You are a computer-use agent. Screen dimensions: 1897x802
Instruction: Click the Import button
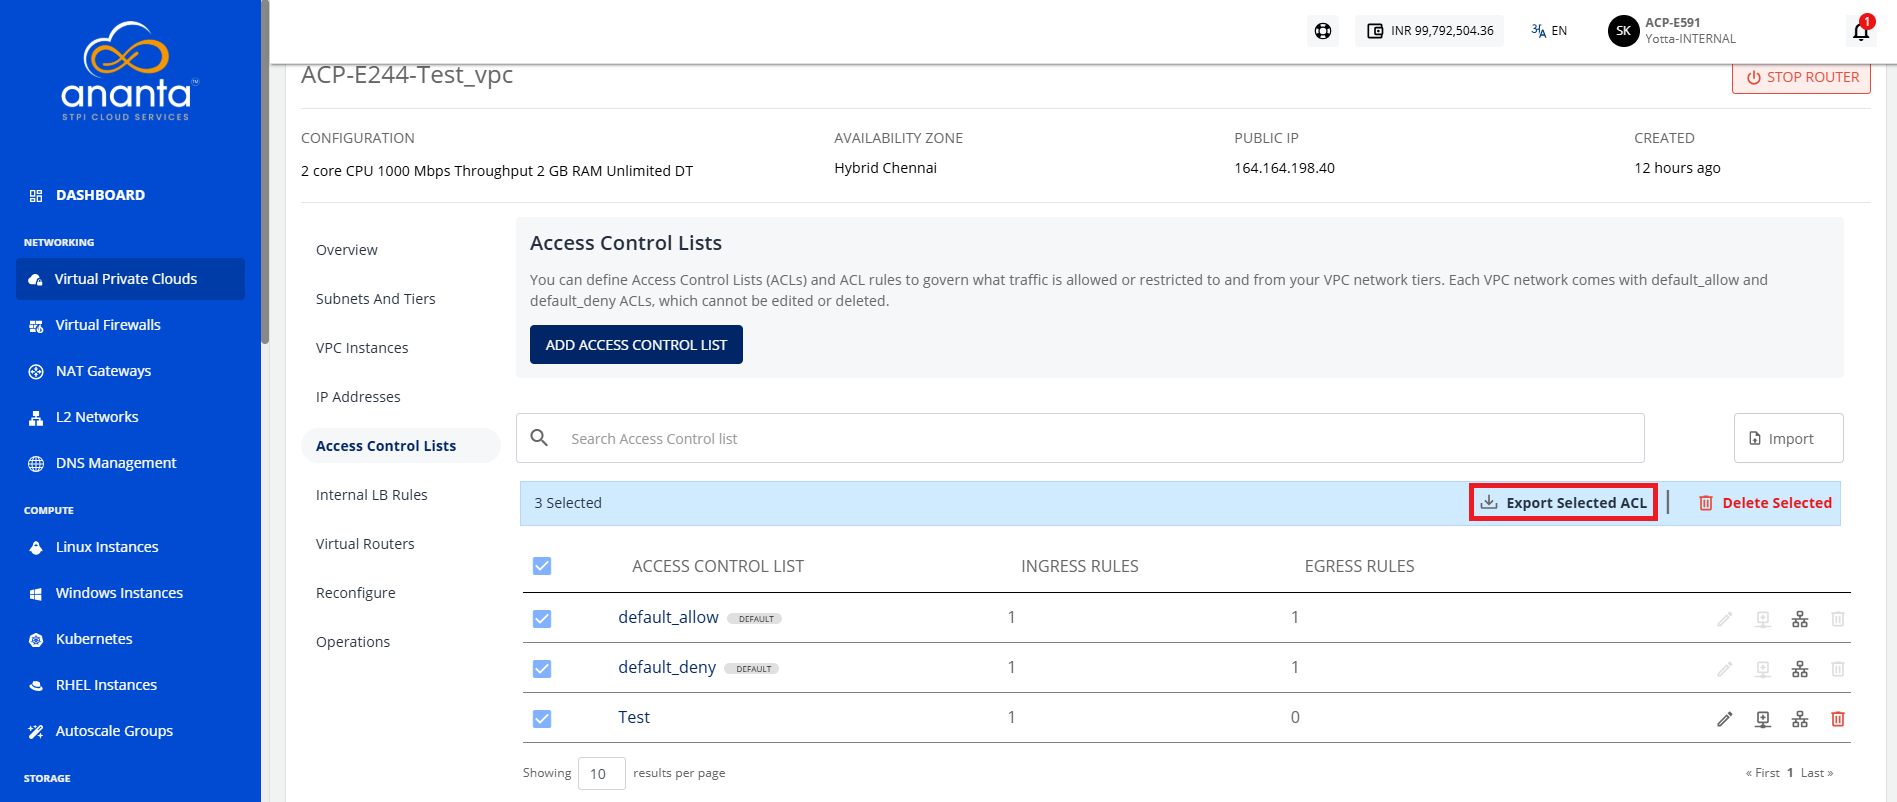[x=1788, y=438]
